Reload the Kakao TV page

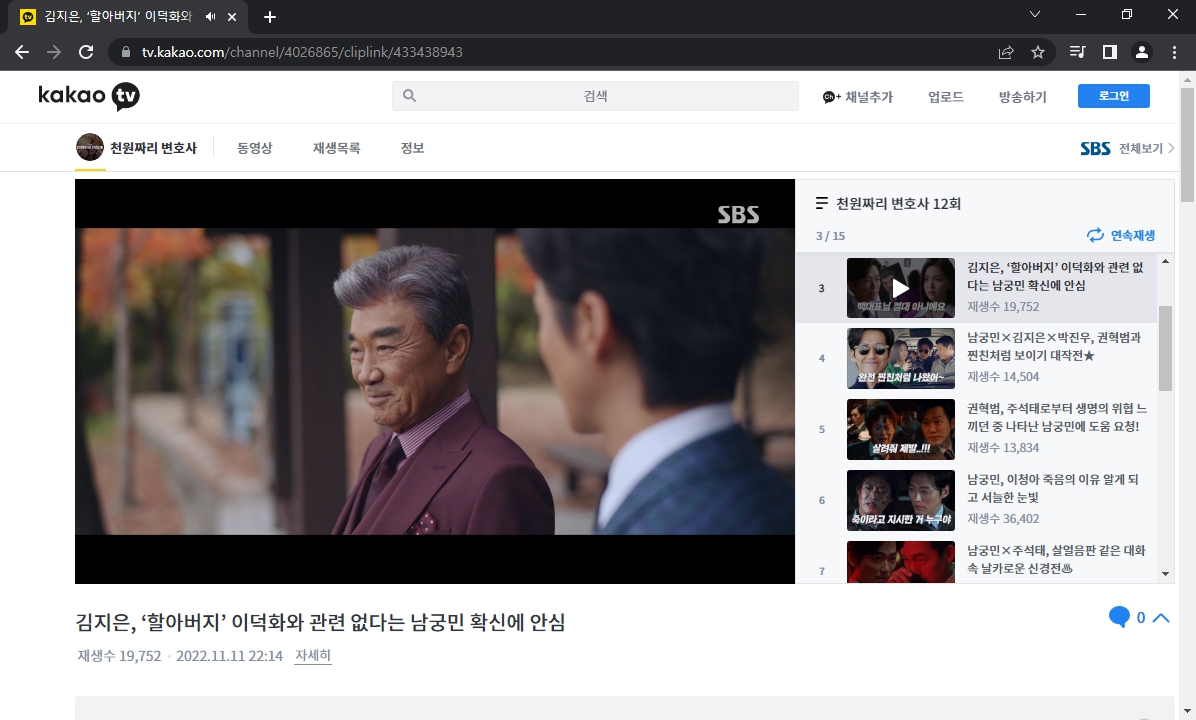click(86, 52)
